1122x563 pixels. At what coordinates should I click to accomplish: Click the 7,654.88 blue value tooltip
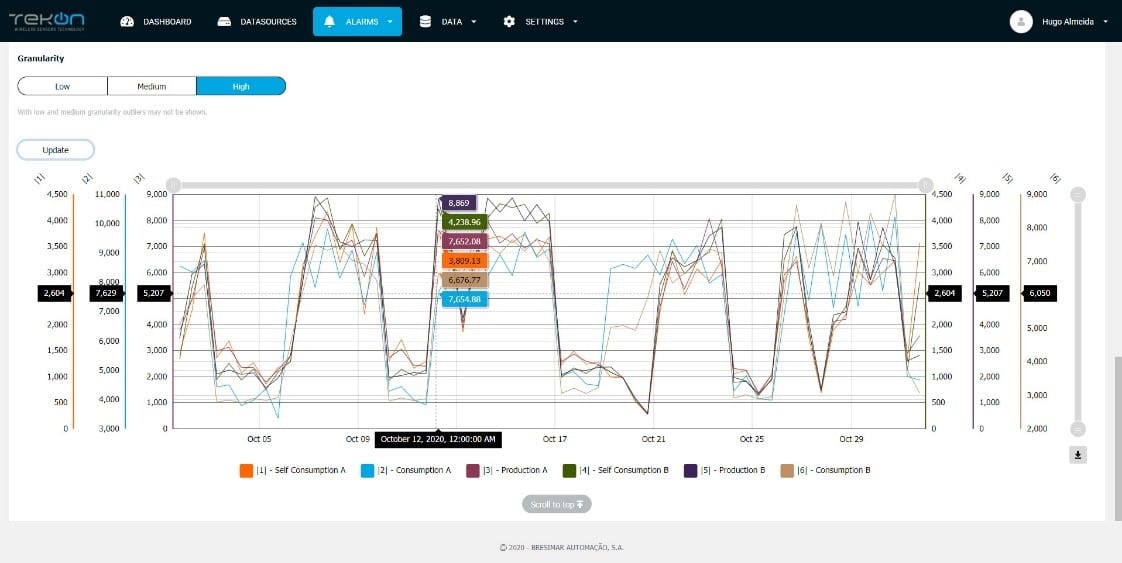click(x=464, y=299)
